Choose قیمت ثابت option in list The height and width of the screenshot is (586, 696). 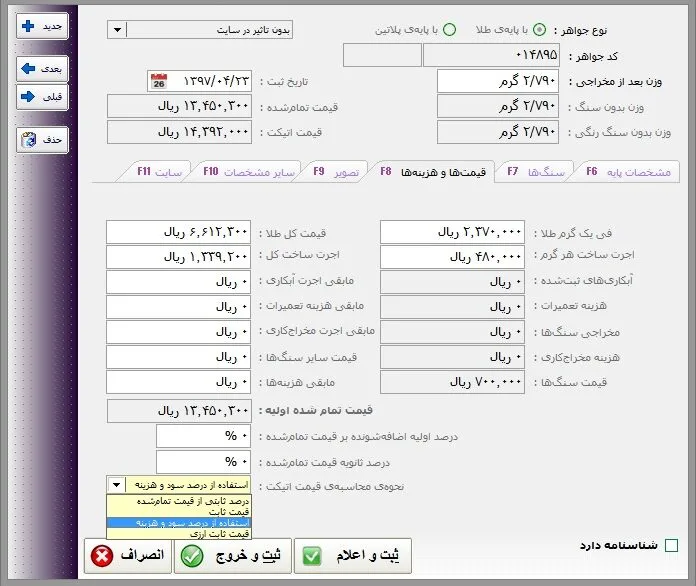click(x=179, y=512)
